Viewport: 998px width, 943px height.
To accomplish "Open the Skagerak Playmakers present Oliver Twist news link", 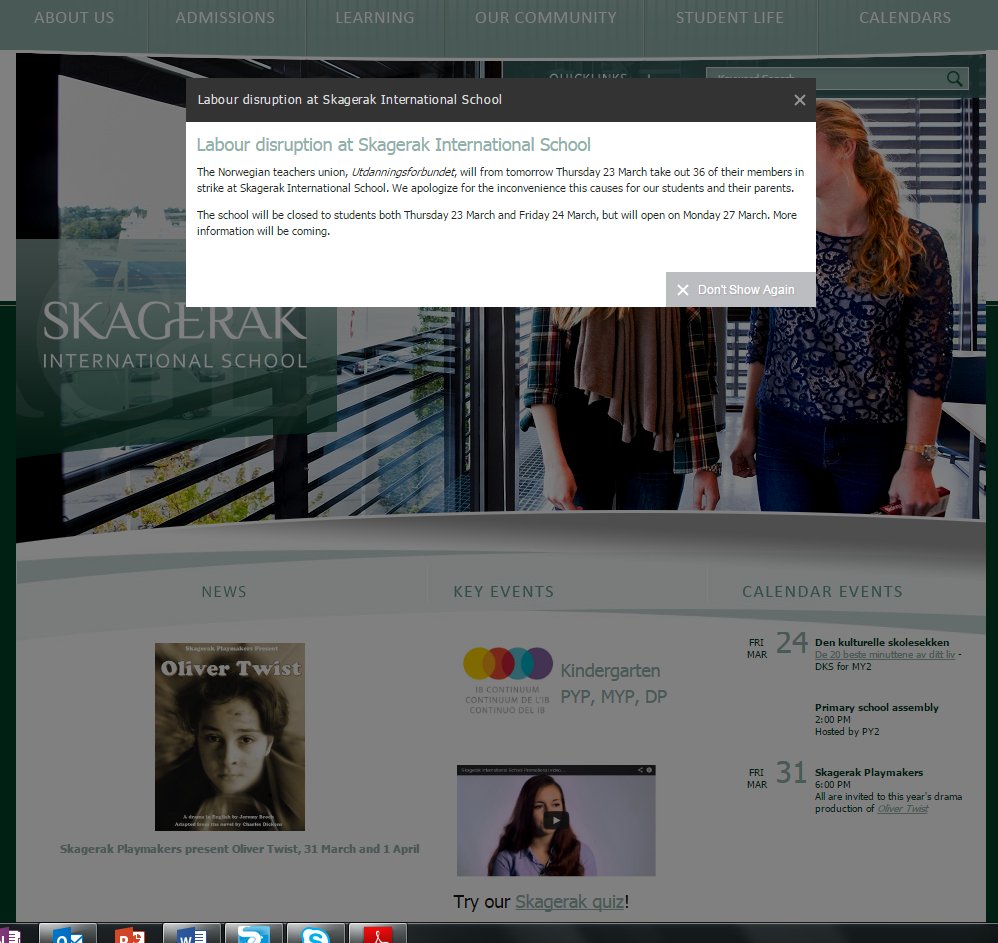I will point(239,849).
